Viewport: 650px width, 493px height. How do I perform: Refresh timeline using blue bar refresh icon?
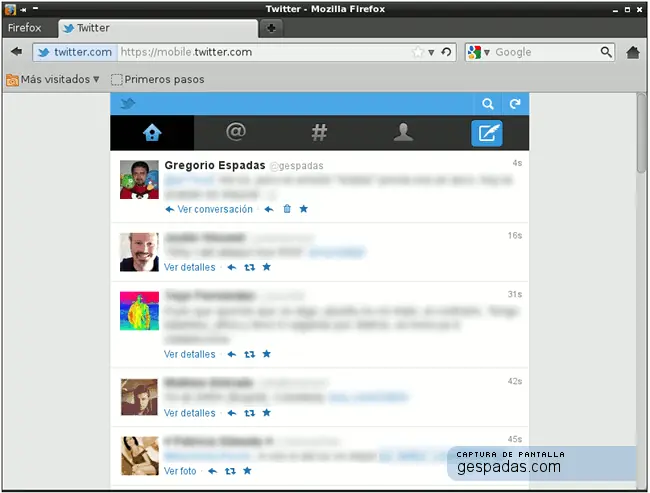(515, 104)
